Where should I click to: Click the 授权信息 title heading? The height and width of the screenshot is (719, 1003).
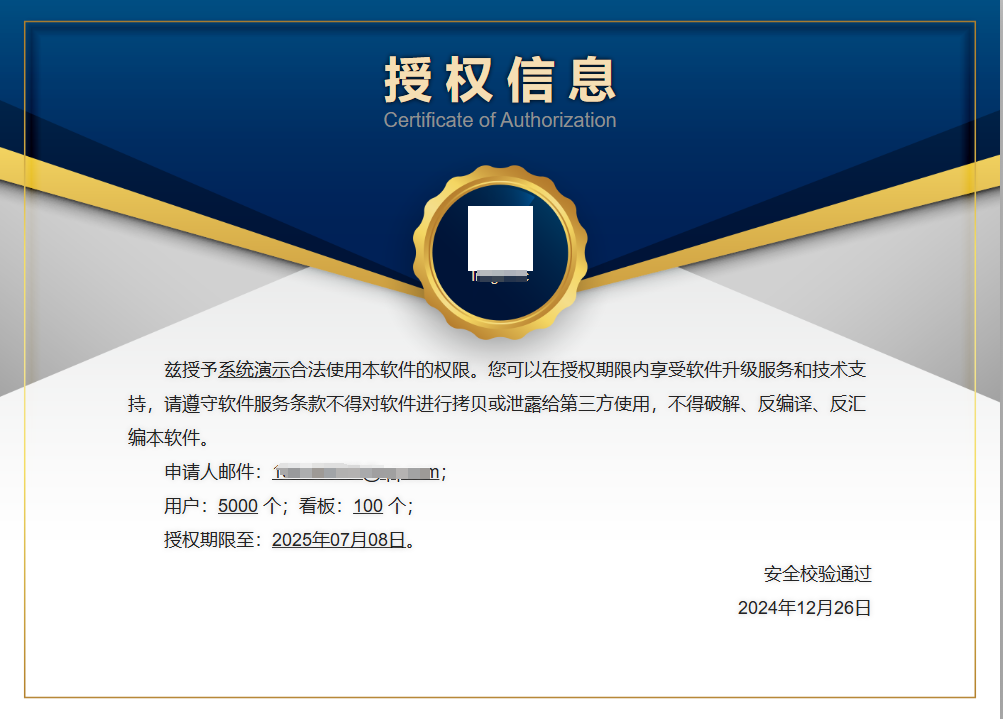500,80
